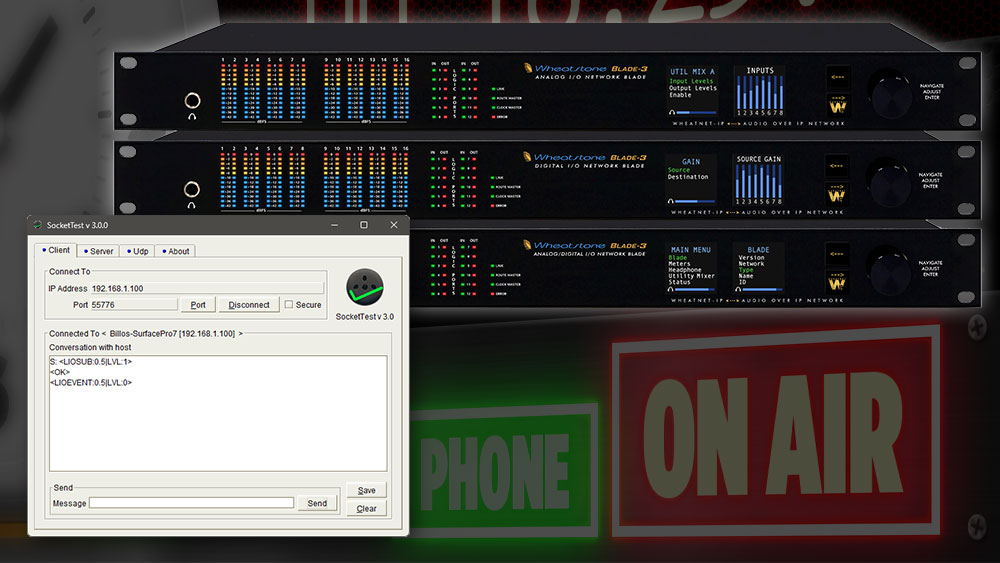Open the Udp tab
This screenshot has width=1000, height=563.
coord(137,251)
